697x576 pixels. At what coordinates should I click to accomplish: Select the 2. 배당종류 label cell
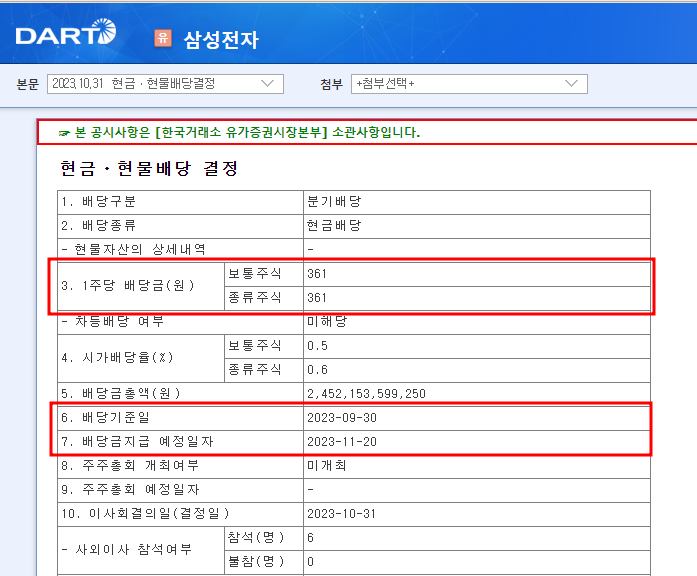pos(180,226)
